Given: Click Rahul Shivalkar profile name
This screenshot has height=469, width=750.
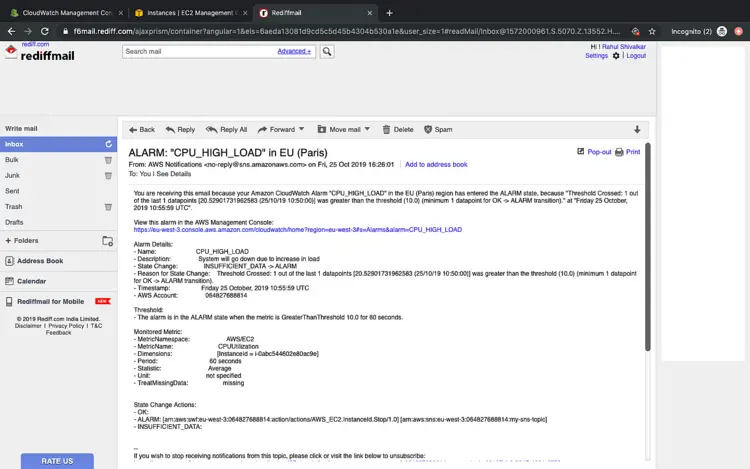Looking at the screenshot, I should click(624, 47).
